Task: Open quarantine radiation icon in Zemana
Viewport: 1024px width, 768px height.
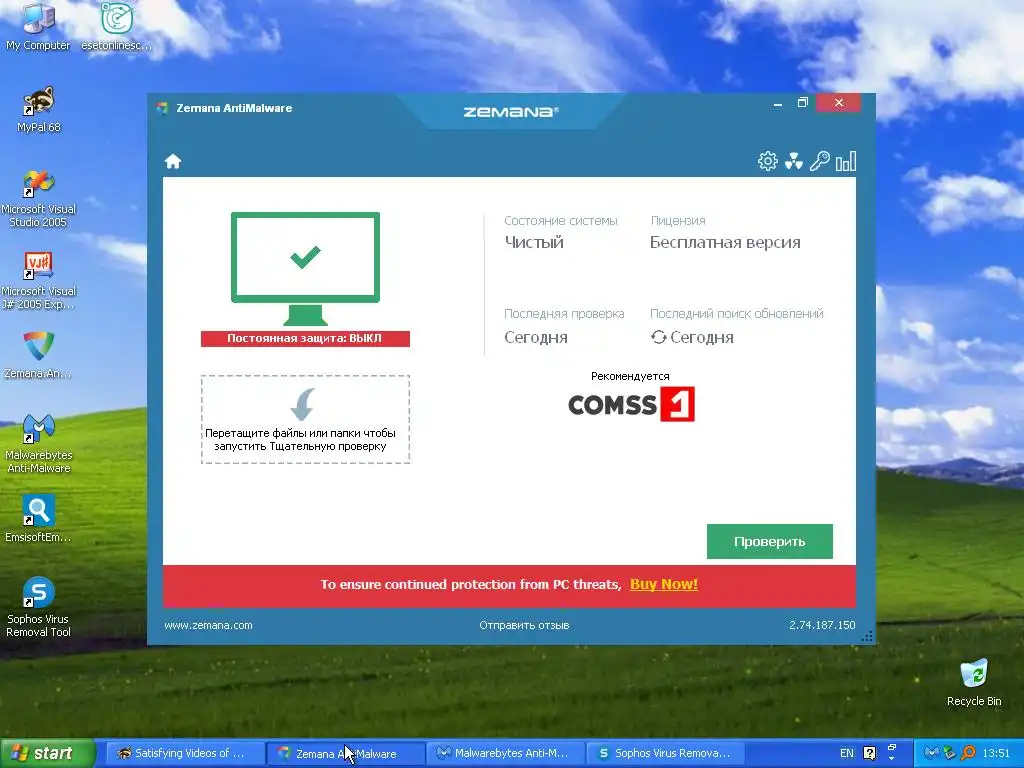Action: point(793,161)
